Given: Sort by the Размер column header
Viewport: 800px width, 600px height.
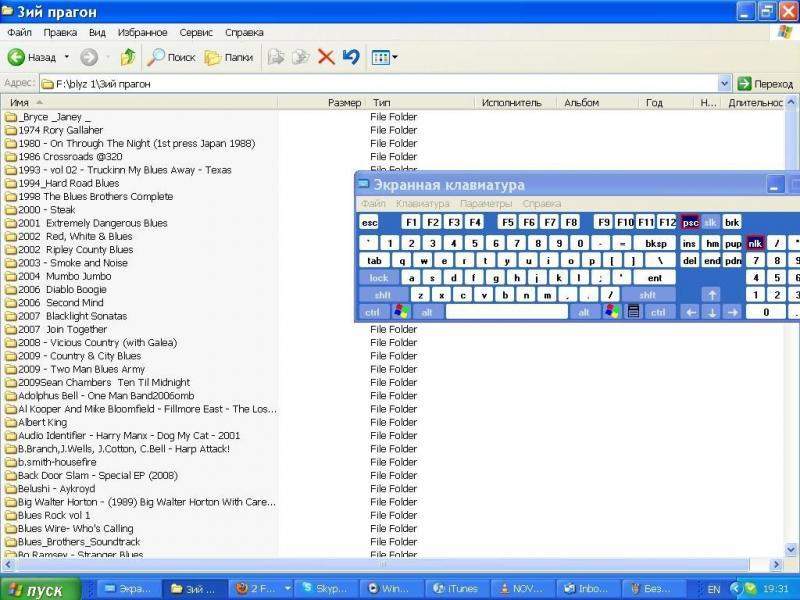Looking at the screenshot, I should (322, 103).
